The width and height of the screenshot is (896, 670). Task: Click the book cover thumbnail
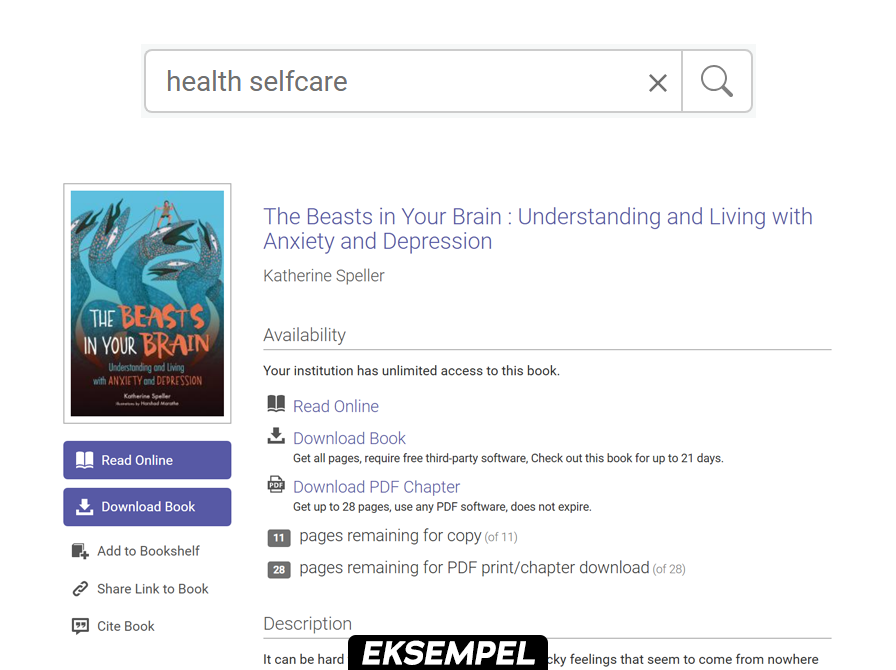[x=147, y=303]
